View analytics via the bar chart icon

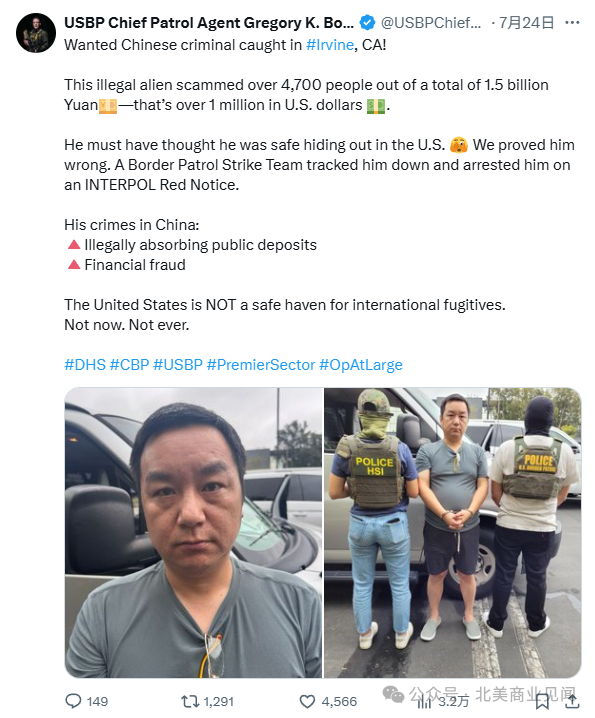(425, 701)
